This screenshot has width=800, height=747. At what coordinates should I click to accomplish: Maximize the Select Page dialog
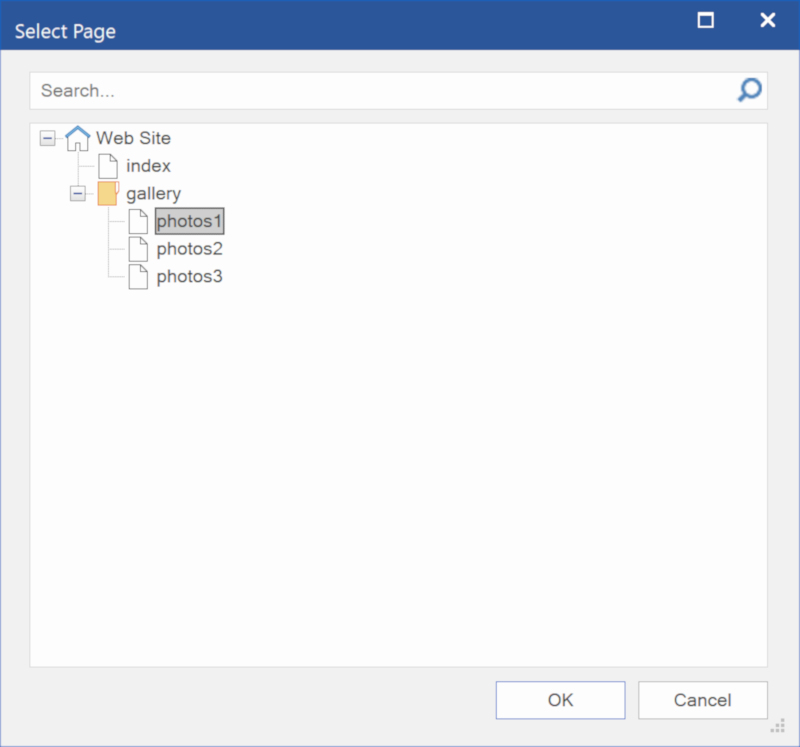pyautogui.click(x=706, y=20)
